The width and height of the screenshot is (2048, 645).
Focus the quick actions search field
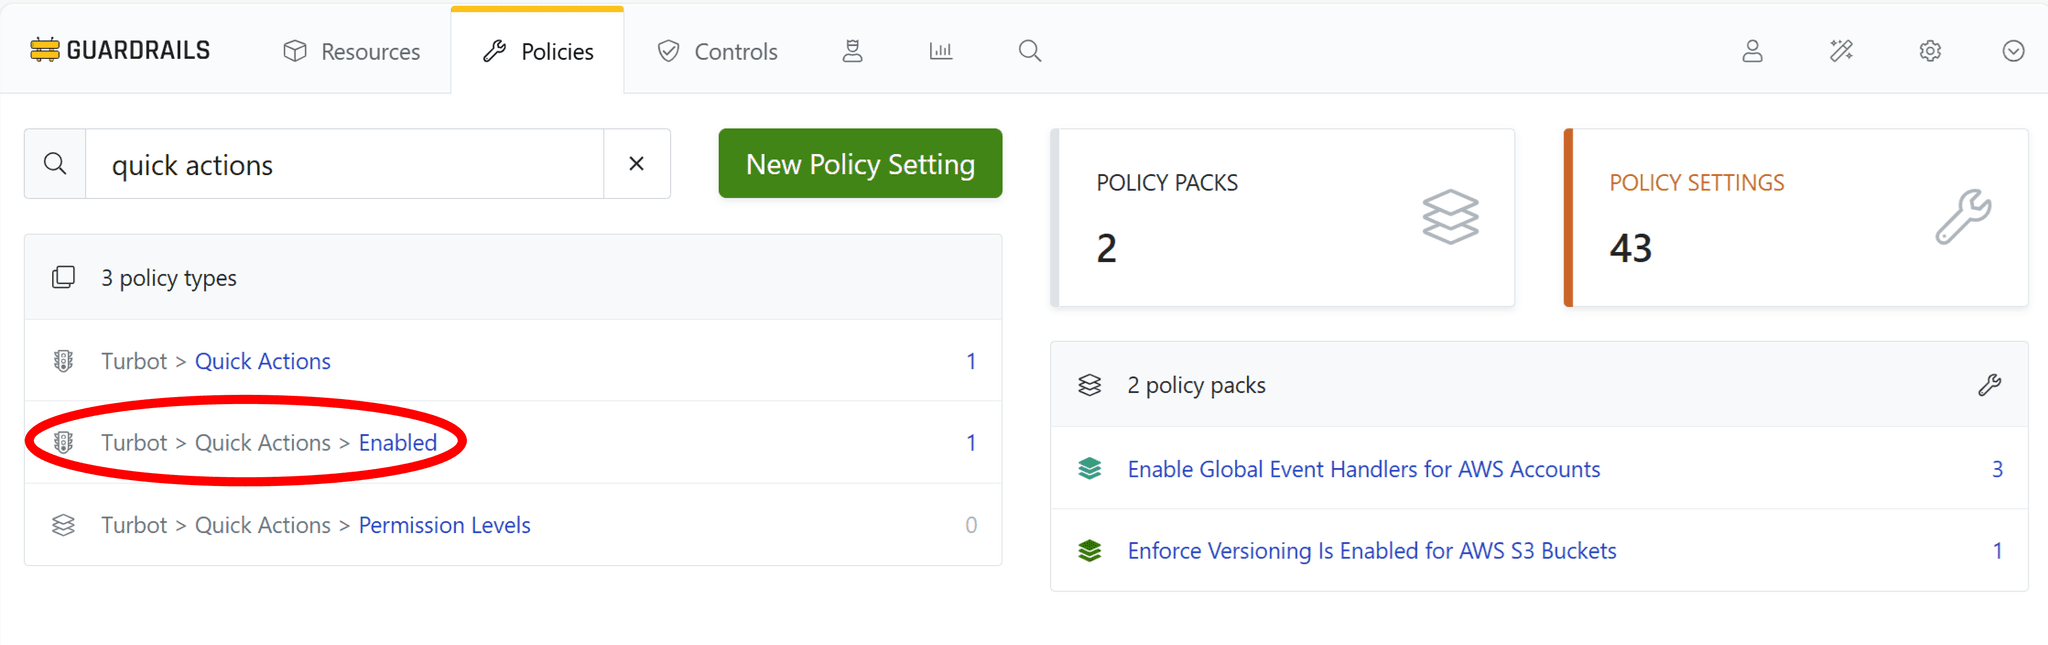(x=345, y=163)
